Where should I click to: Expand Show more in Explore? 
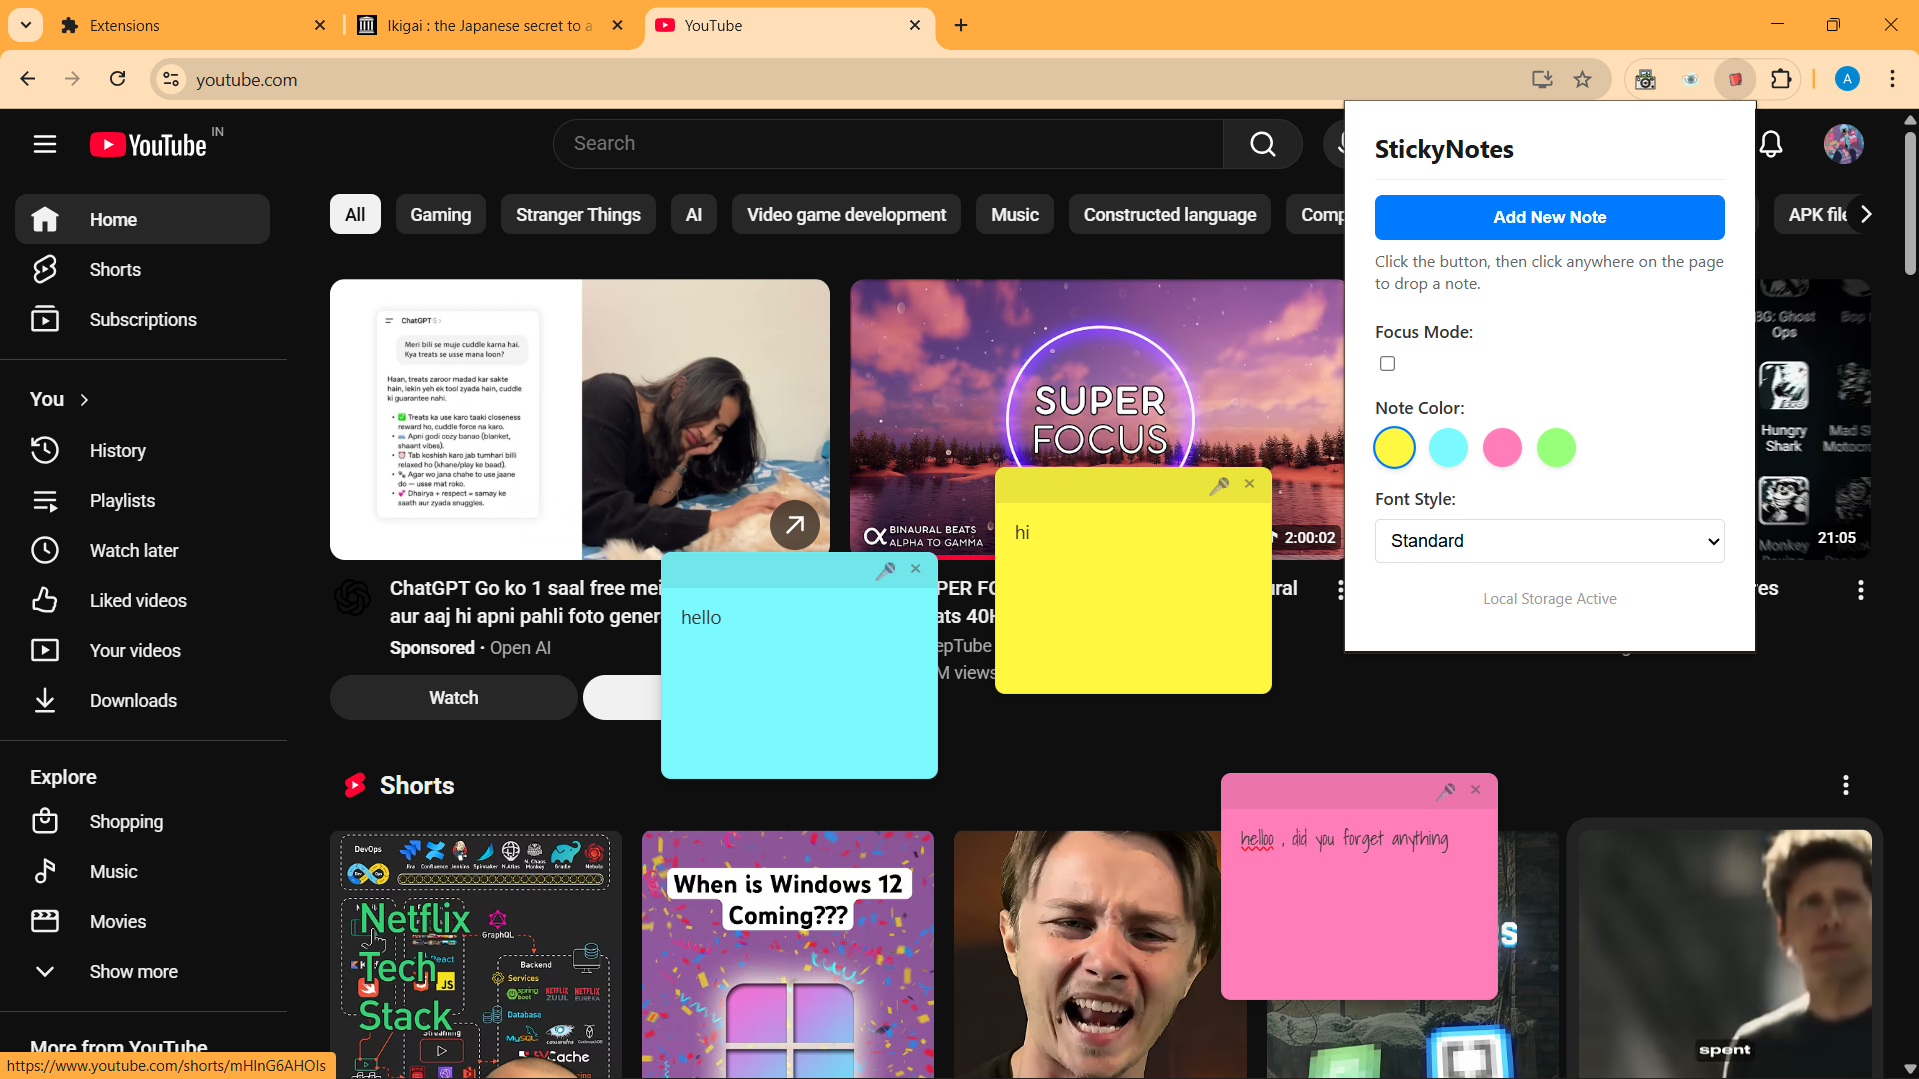134,972
